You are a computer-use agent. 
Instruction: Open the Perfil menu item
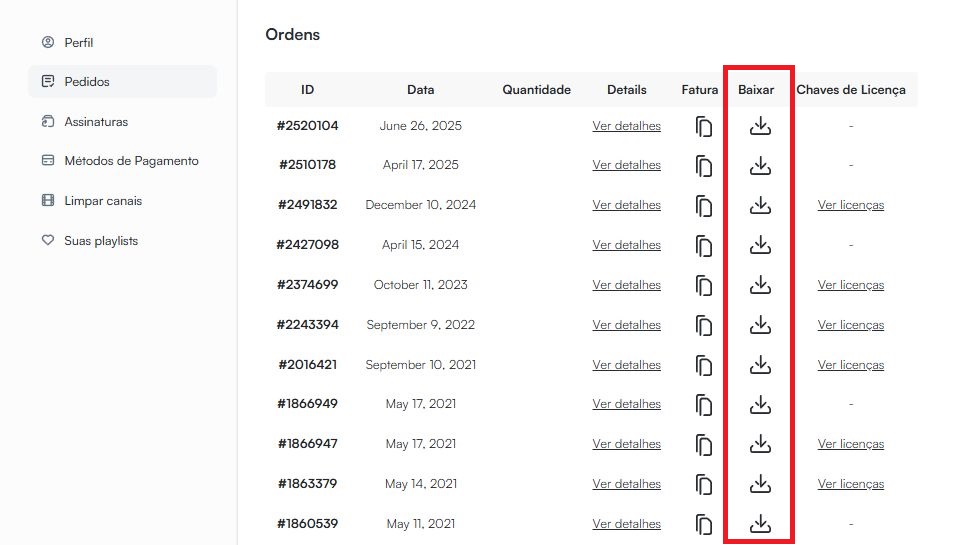tap(78, 43)
